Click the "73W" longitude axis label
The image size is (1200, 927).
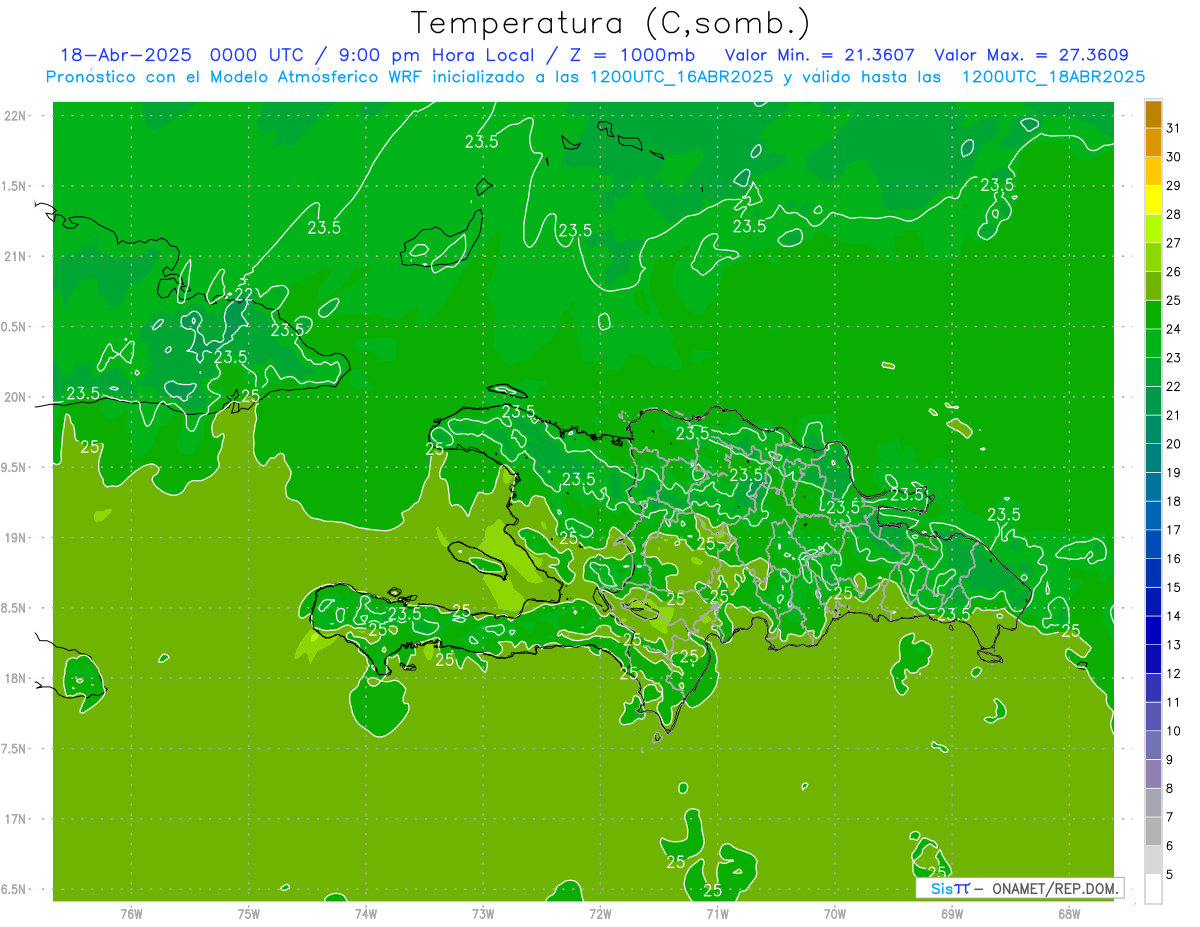coord(483,913)
